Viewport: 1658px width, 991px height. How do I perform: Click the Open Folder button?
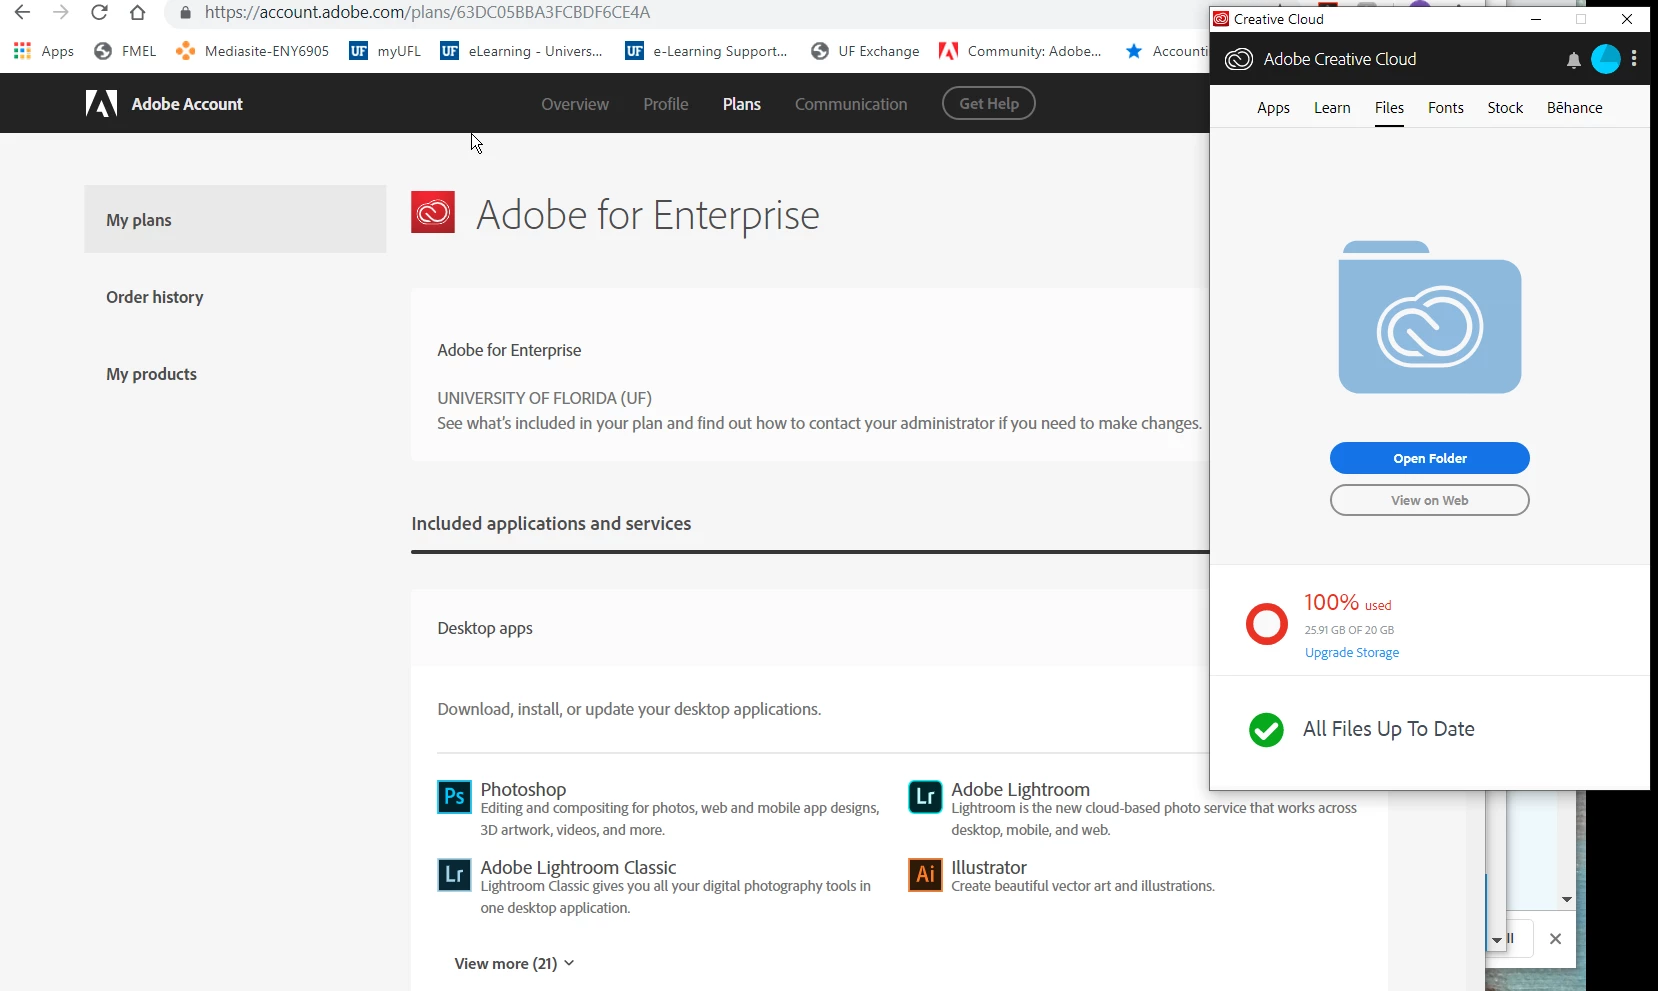1430,458
